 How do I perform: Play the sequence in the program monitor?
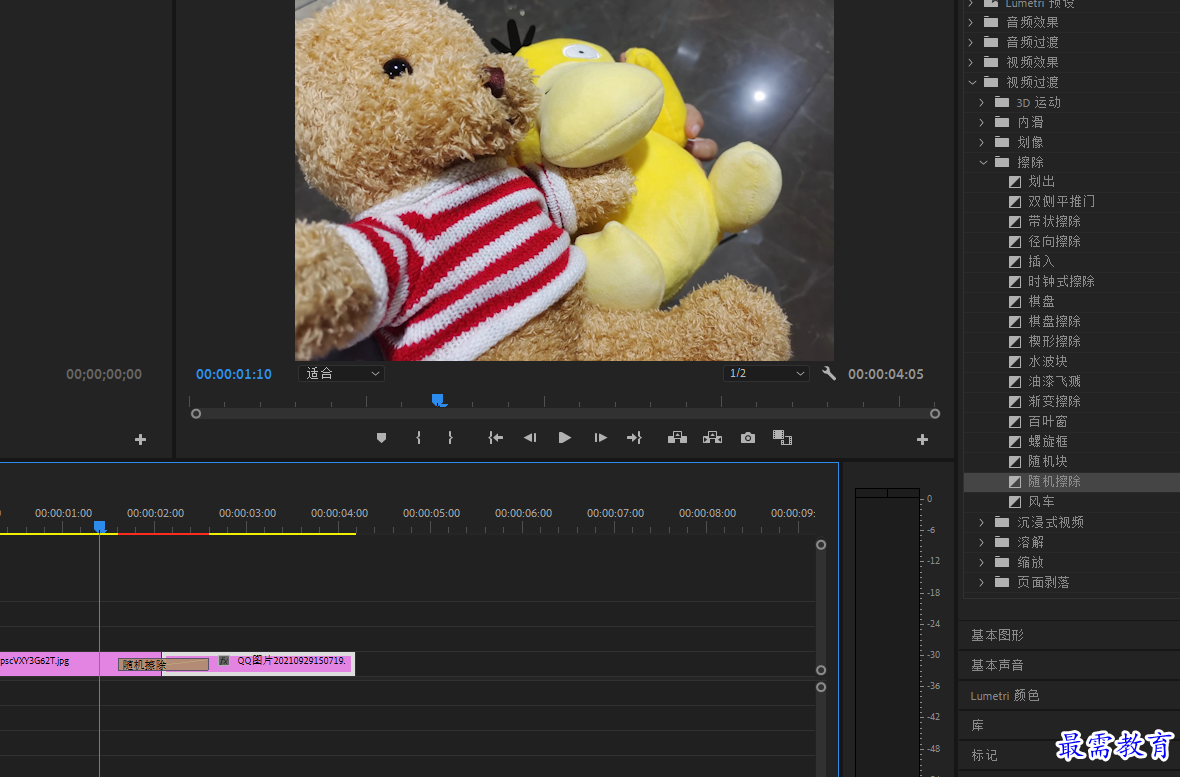click(564, 437)
